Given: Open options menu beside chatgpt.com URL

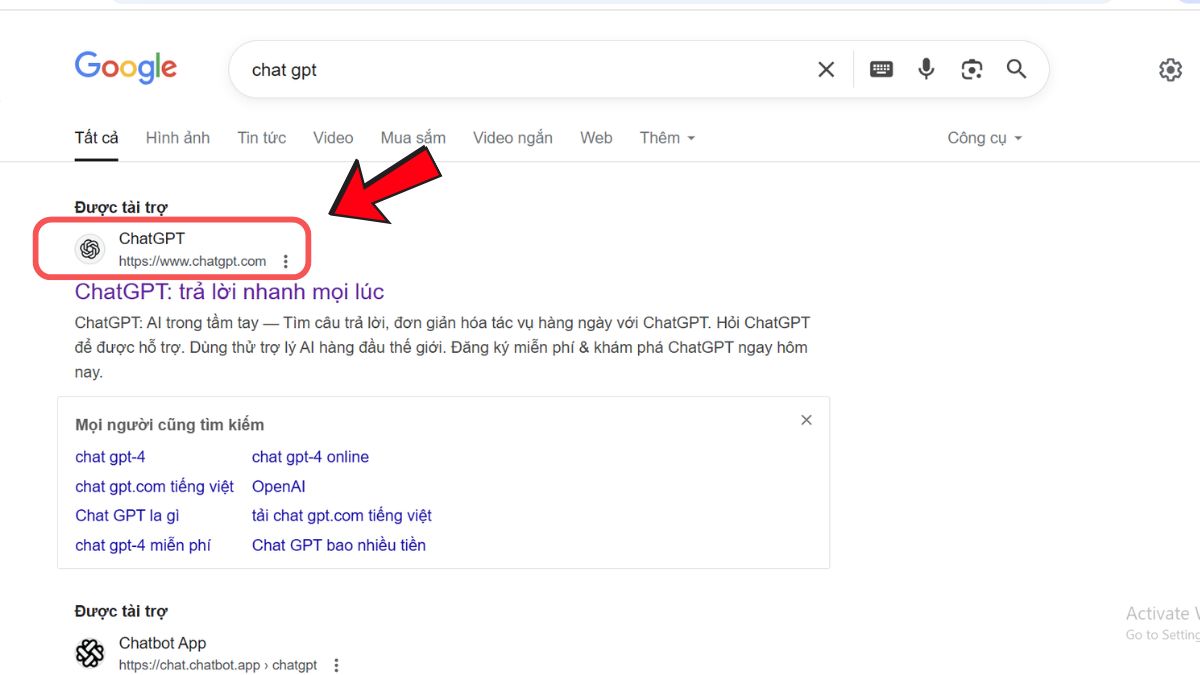Looking at the screenshot, I should (285, 262).
